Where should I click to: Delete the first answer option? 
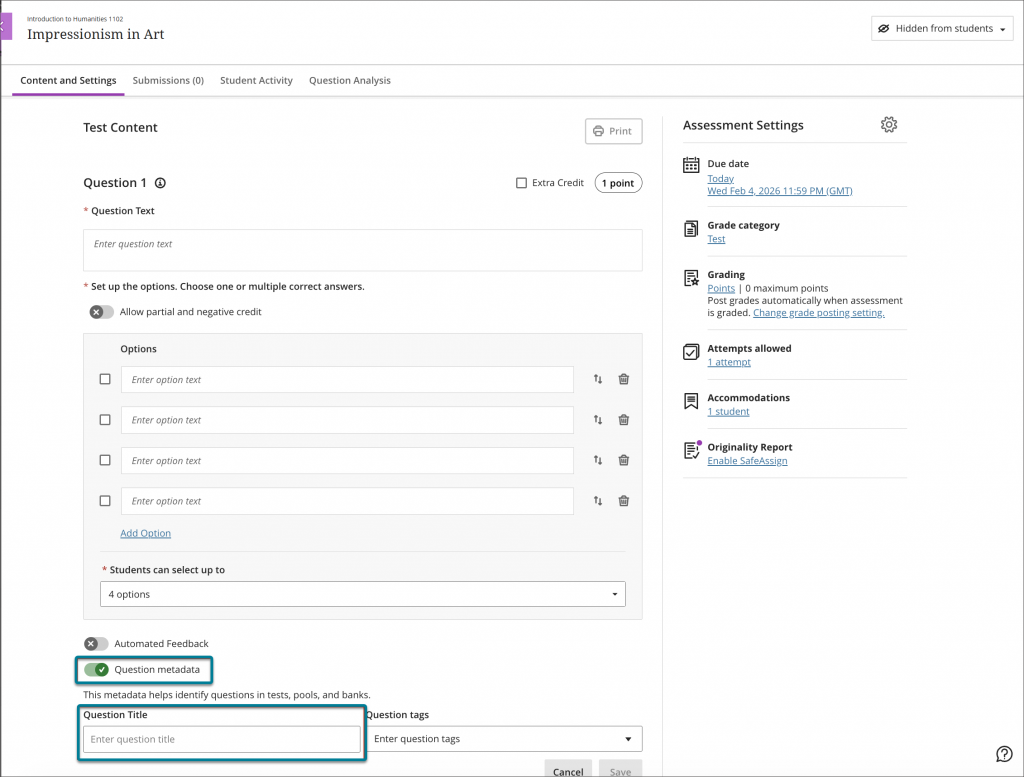(623, 379)
